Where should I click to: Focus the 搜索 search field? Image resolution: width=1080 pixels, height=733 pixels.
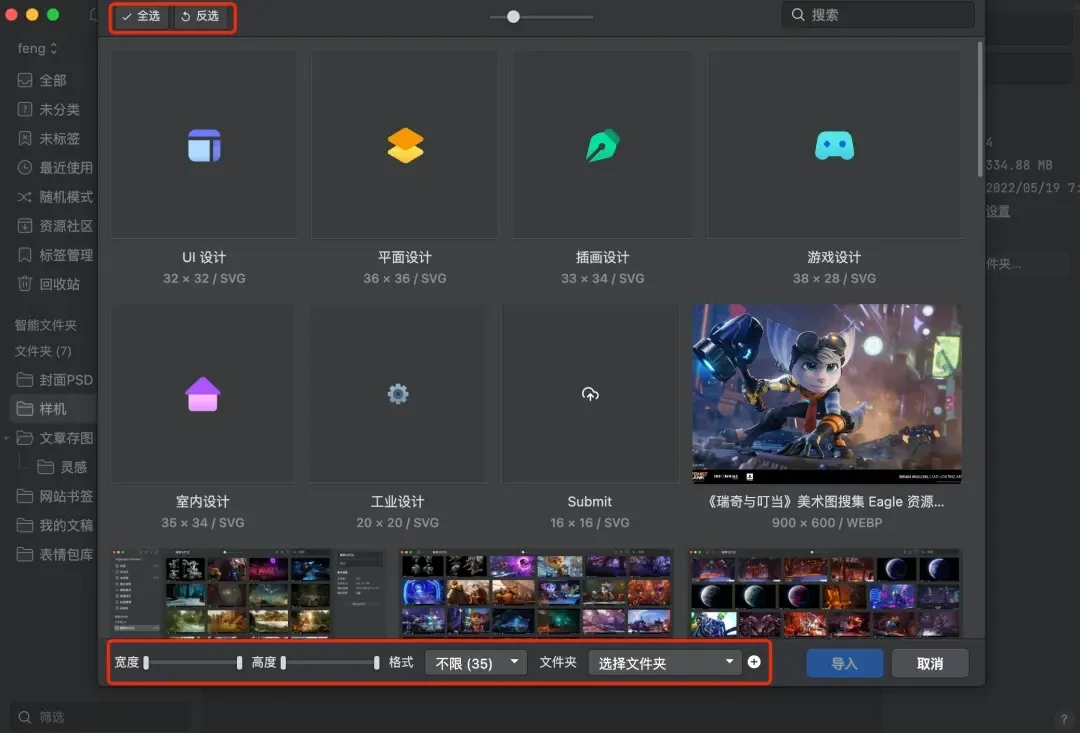point(878,14)
